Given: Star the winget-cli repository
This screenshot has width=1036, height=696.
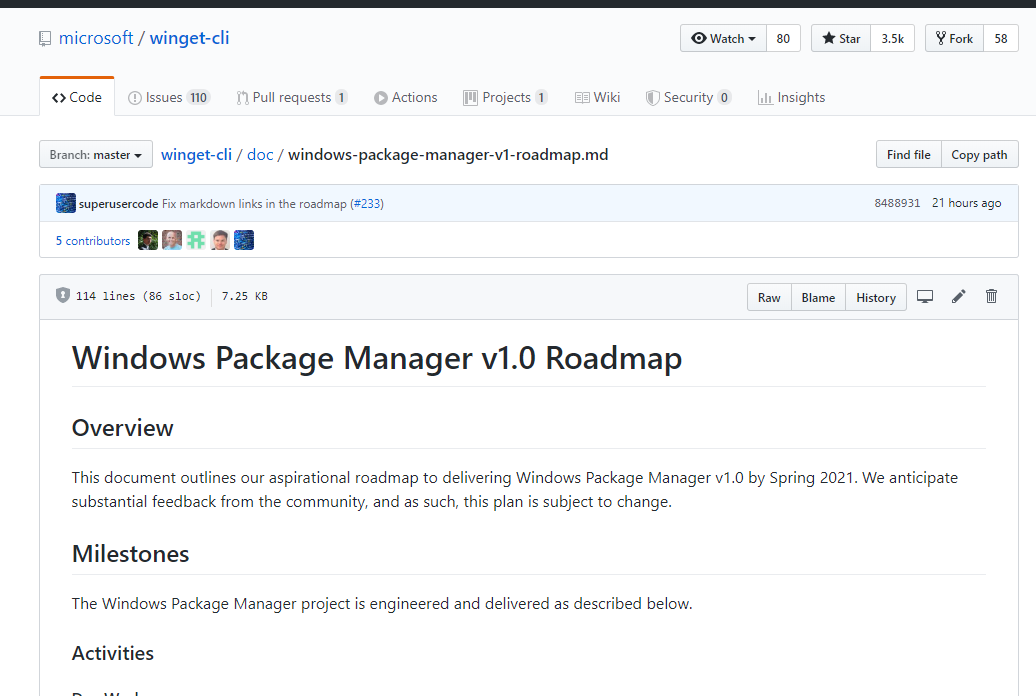Looking at the screenshot, I should click(x=841, y=38).
